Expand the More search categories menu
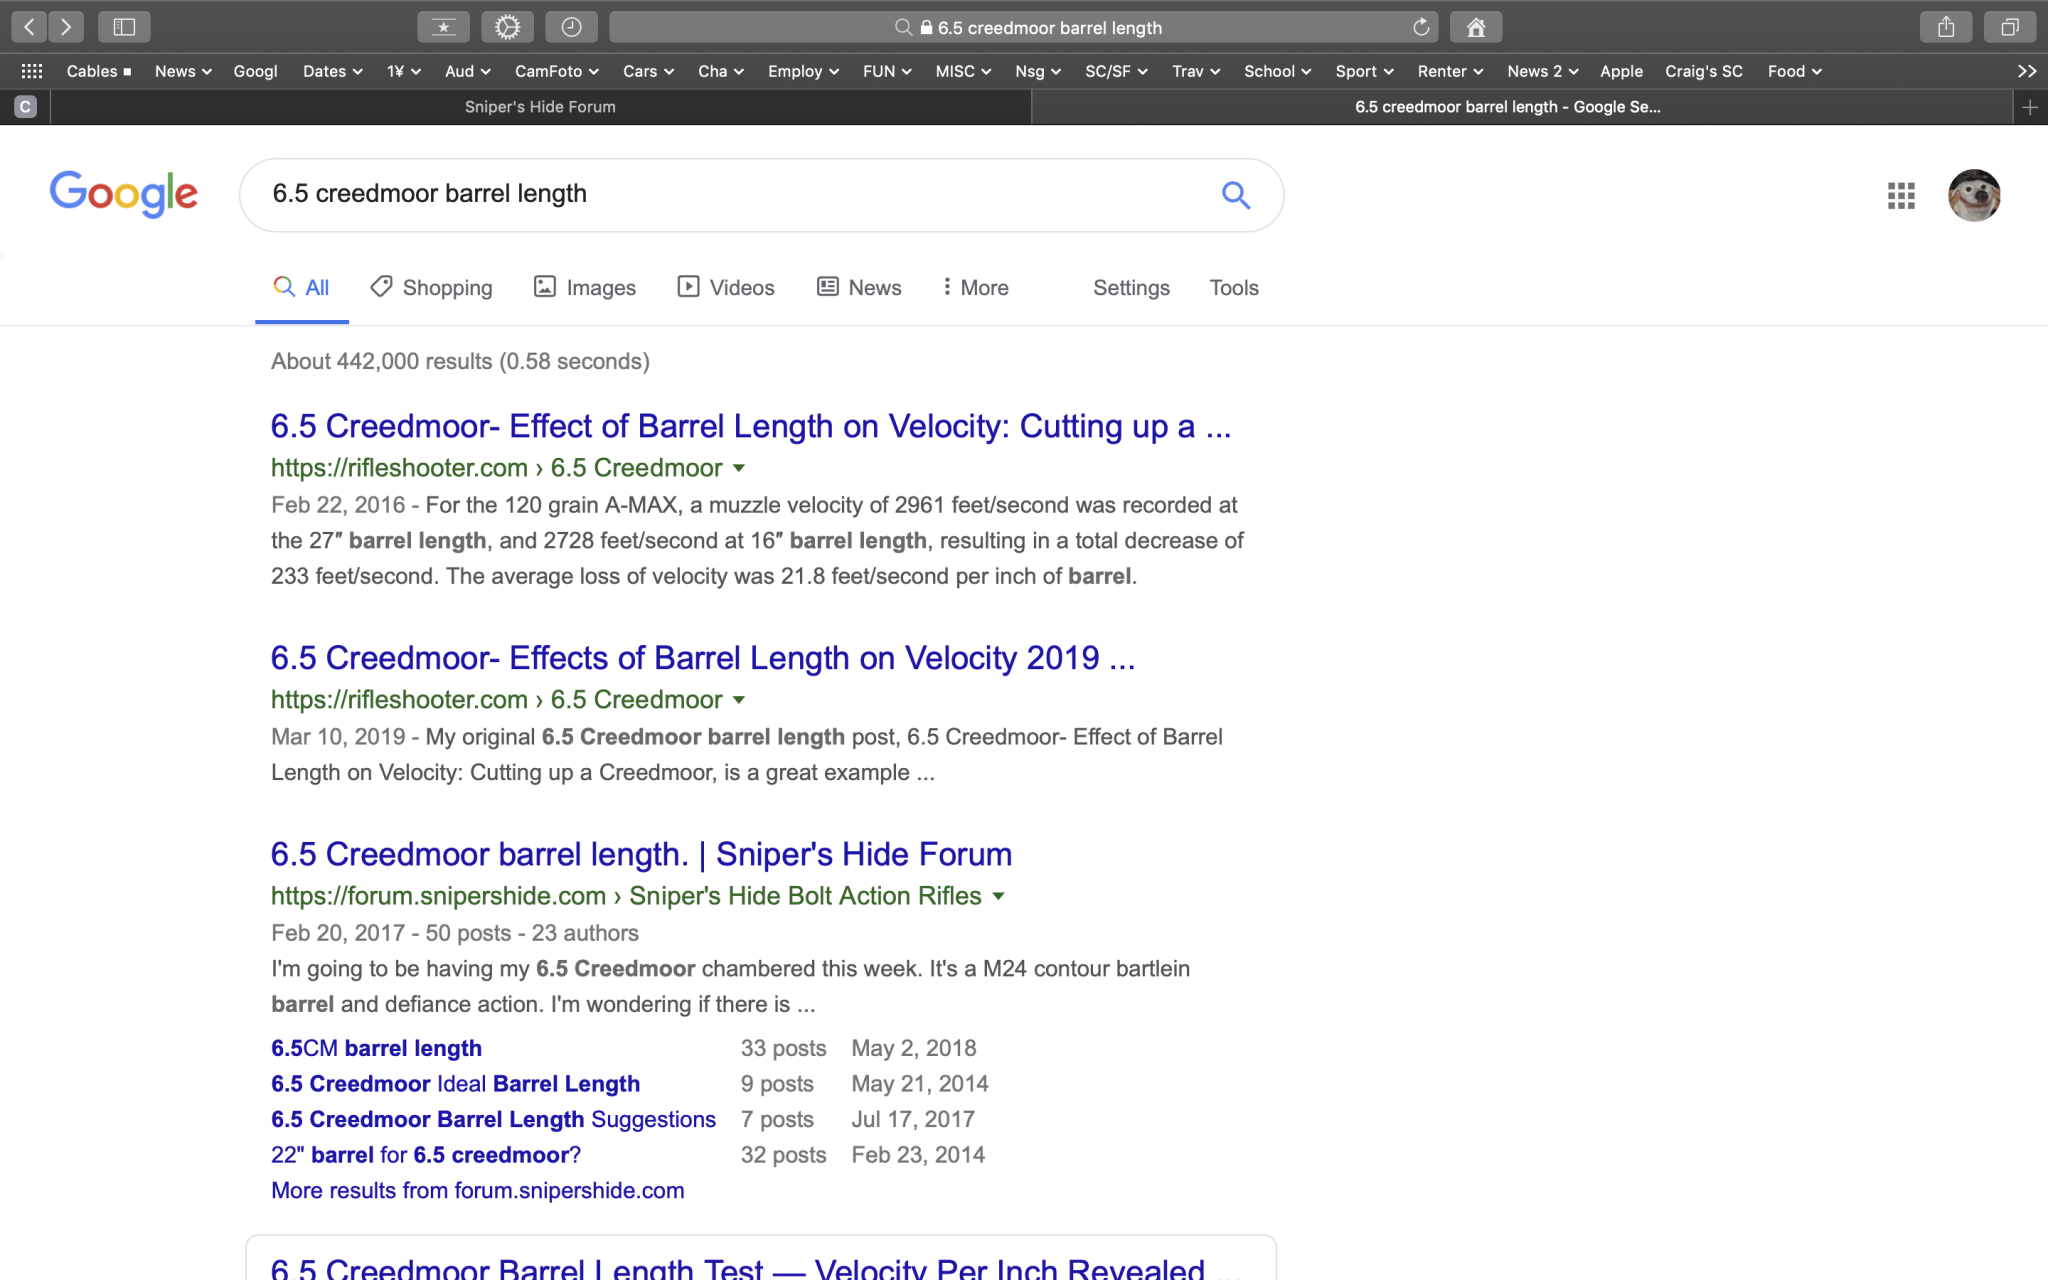The height and width of the screenshot is (1280, 2048). tap(975, 288)
